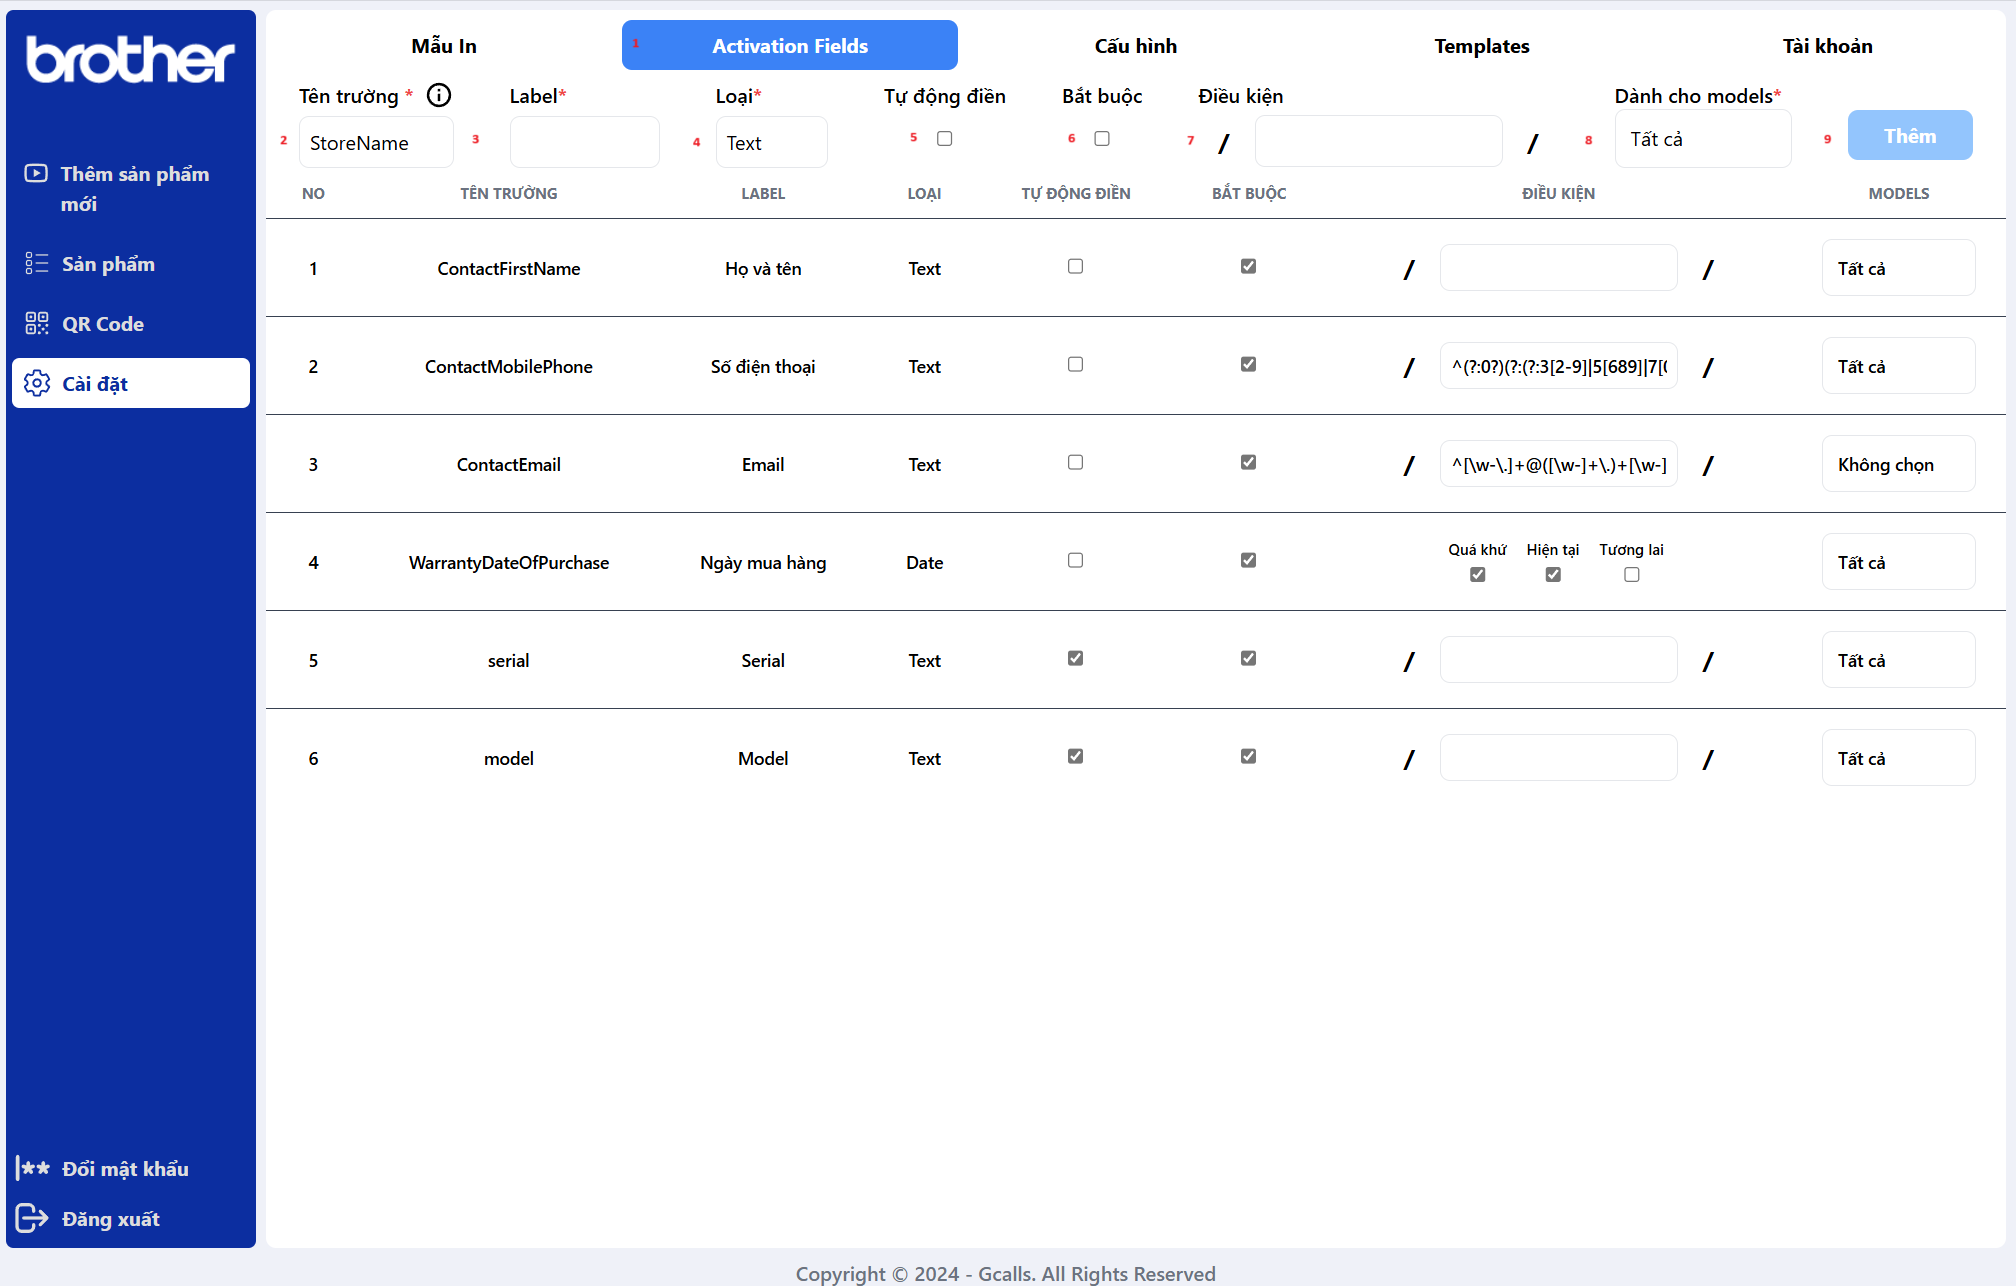Click the Đổi mật khẩu password icon
Image resolution: width=2016 pixels, height=1286 pixels.
pos(33,1168)
